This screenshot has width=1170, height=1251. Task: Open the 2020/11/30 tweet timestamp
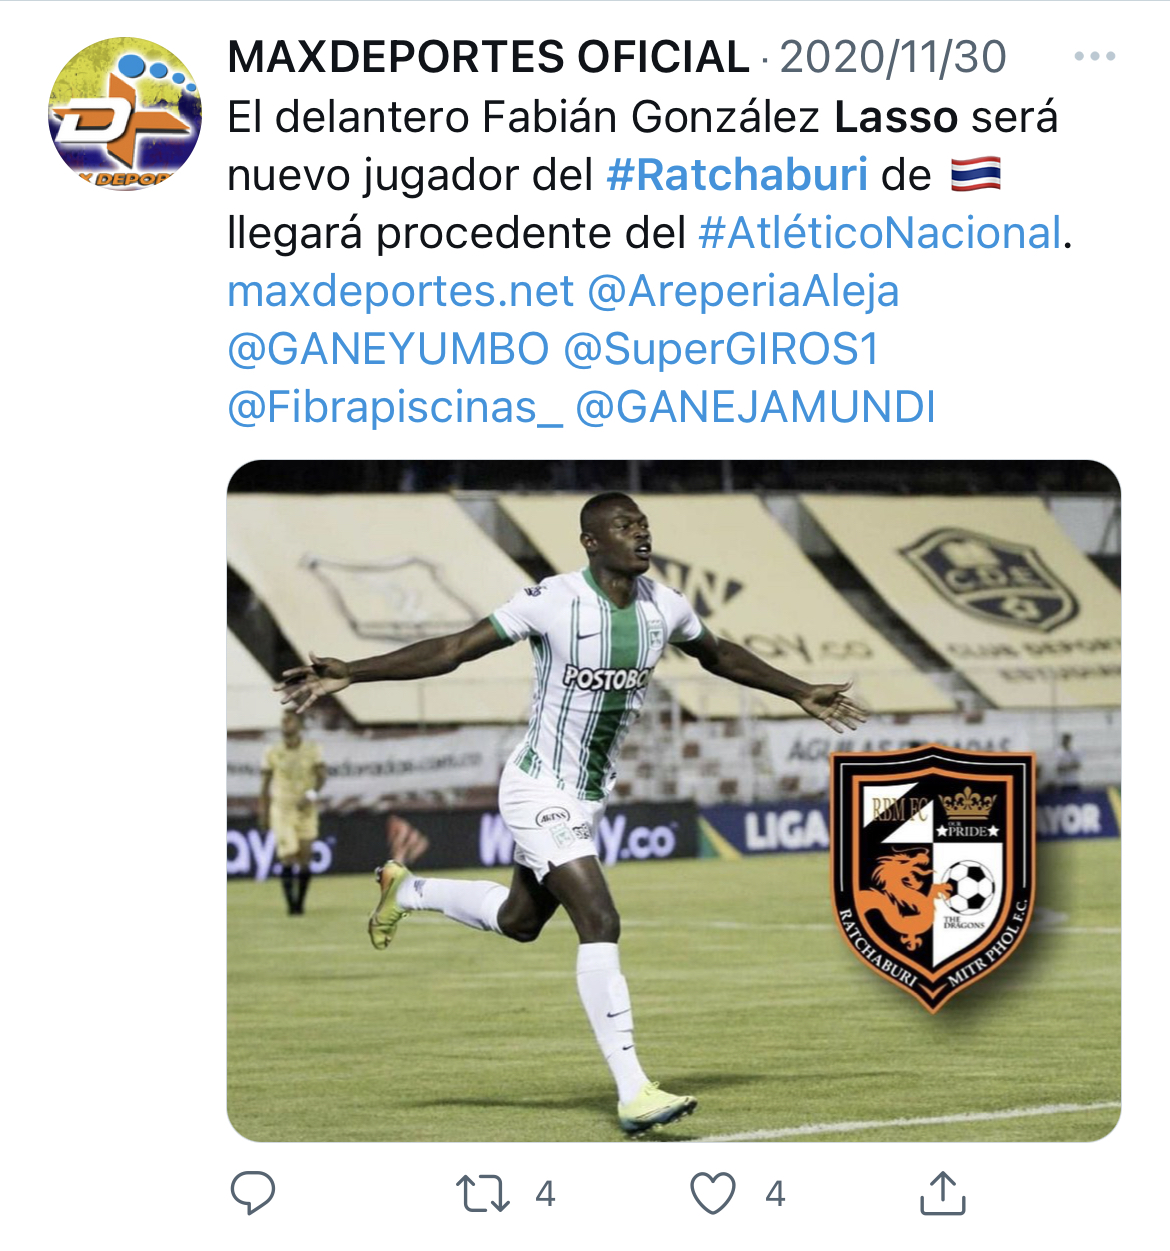click(893, 57)
